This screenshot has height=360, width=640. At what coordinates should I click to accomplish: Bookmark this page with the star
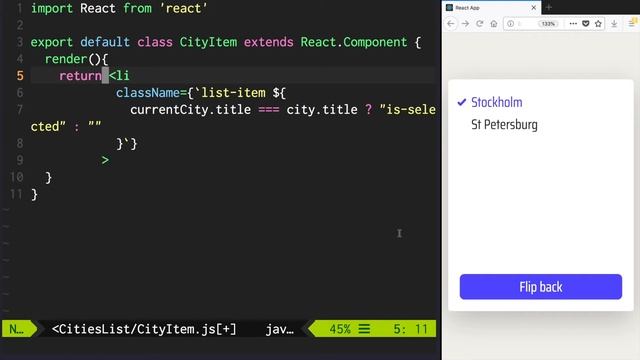coord(598,24)
